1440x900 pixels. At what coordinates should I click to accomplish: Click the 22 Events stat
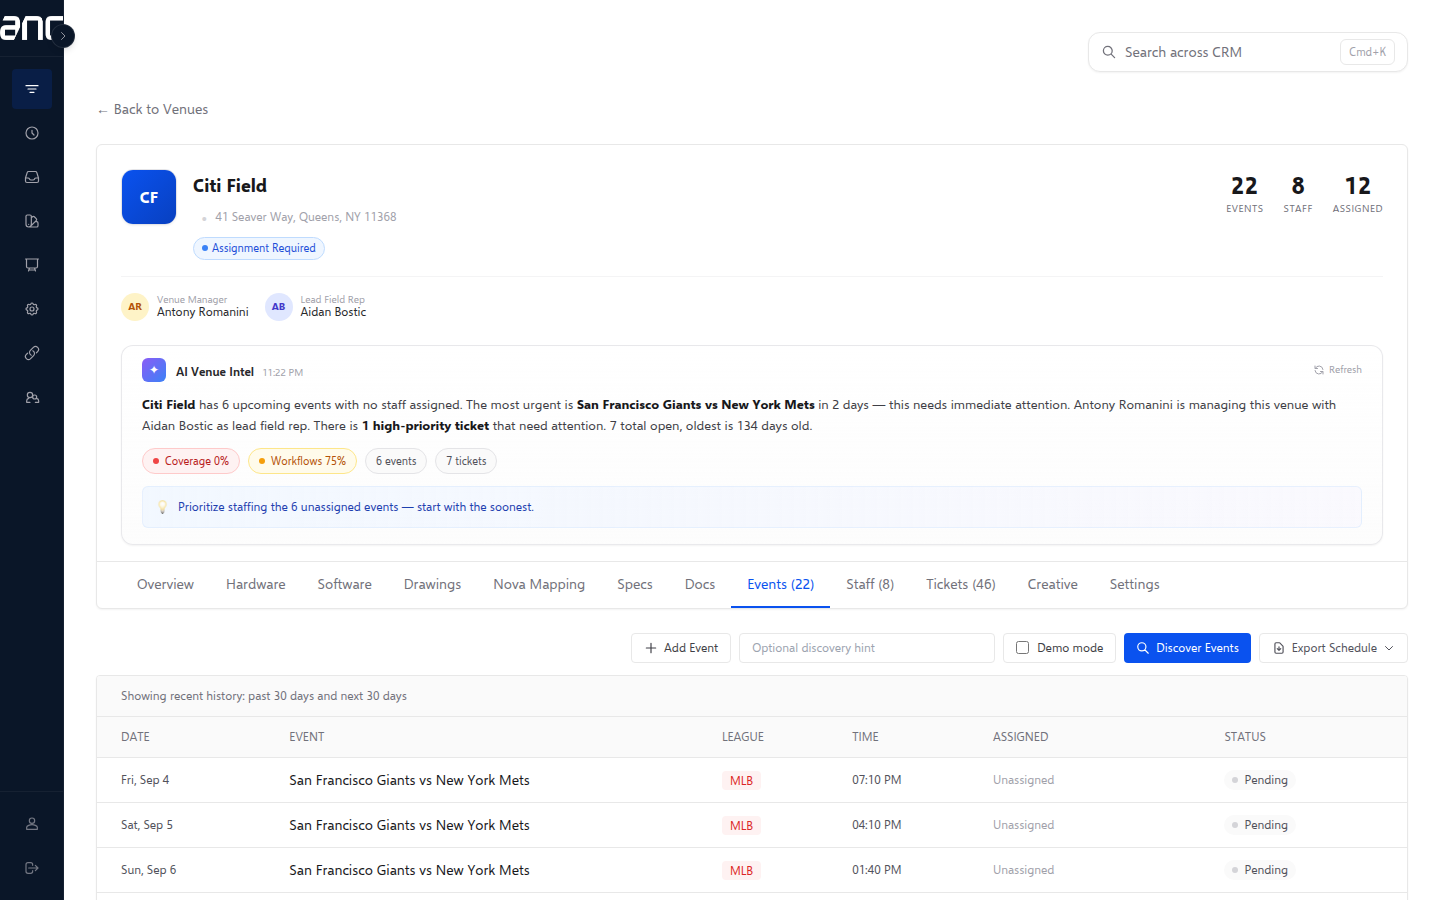[x=1245, y=194]
